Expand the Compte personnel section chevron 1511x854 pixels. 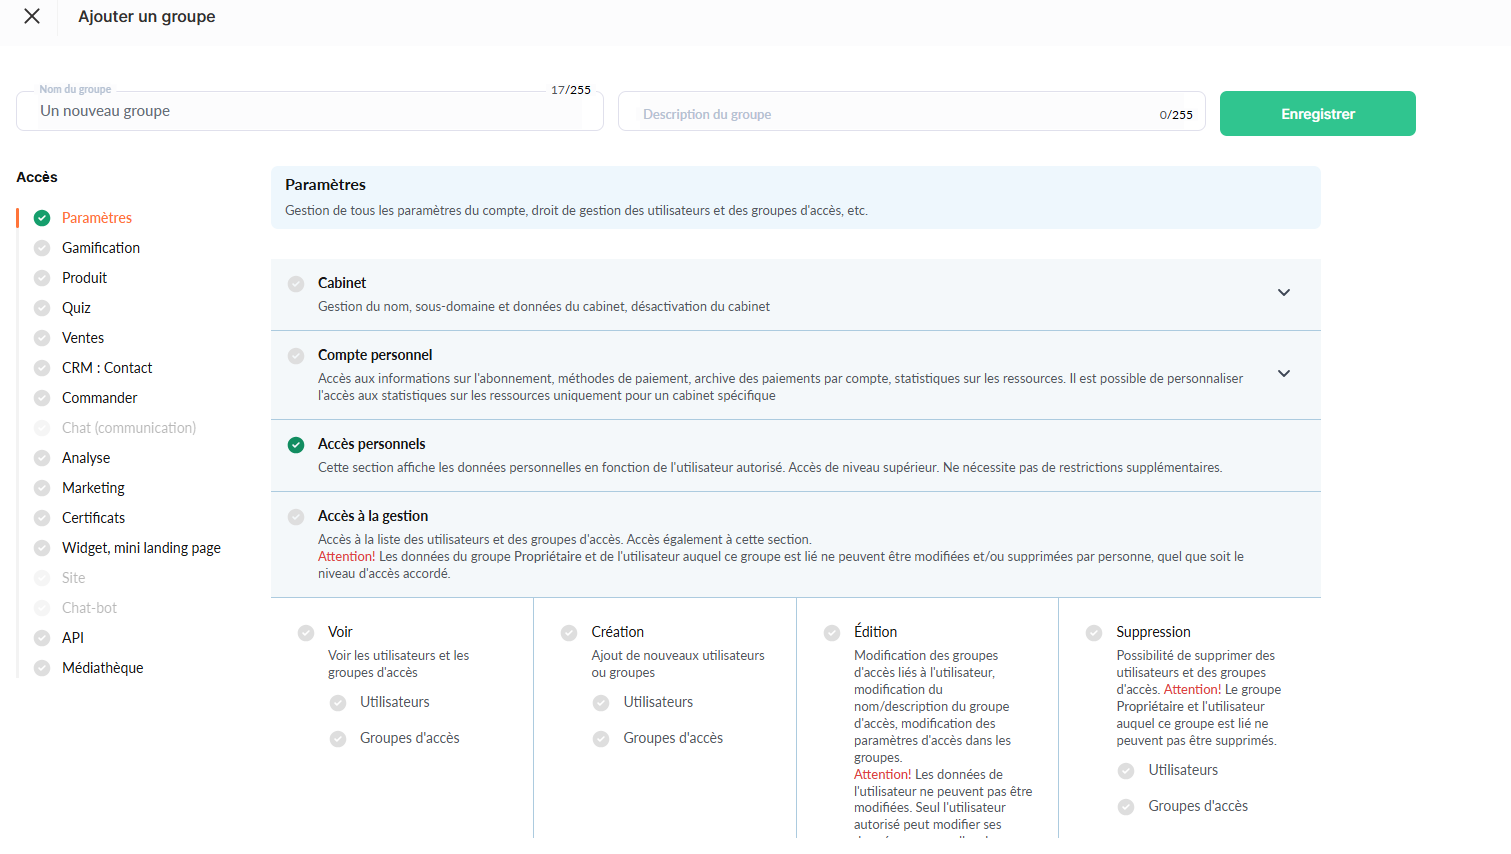click(x=1284, y=374)
